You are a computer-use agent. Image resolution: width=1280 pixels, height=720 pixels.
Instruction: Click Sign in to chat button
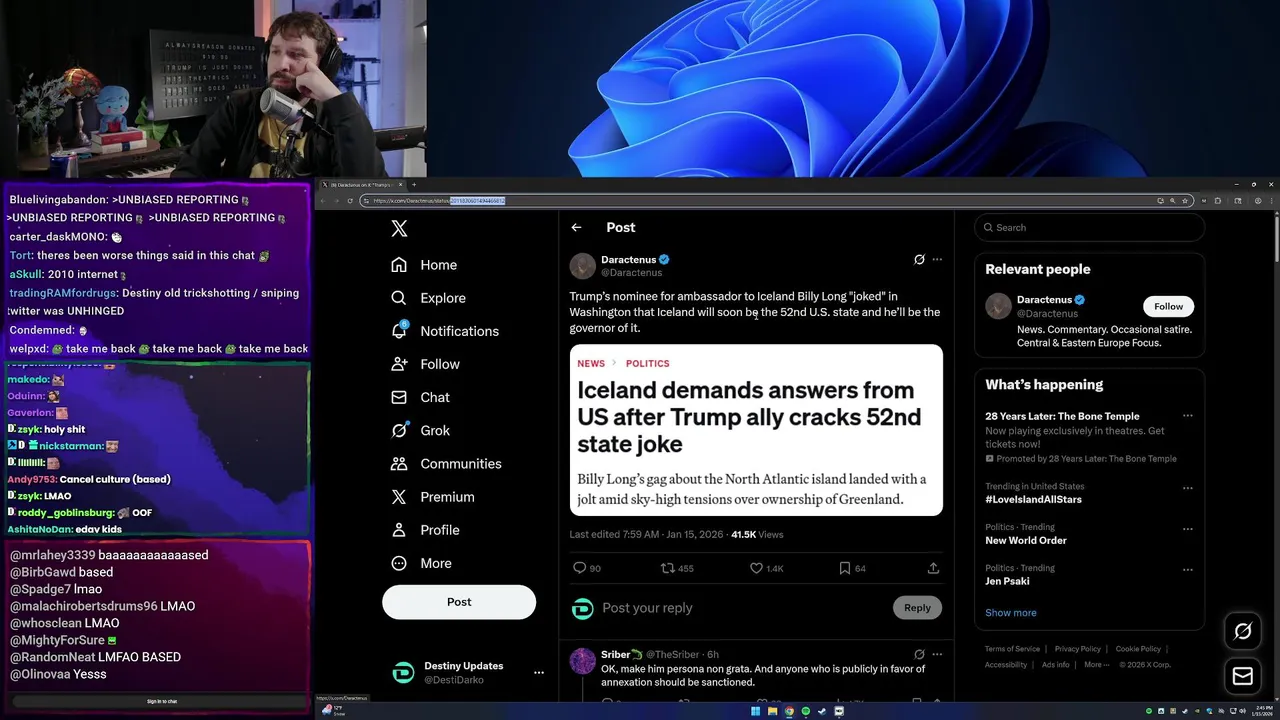click(x=162, y=702)
